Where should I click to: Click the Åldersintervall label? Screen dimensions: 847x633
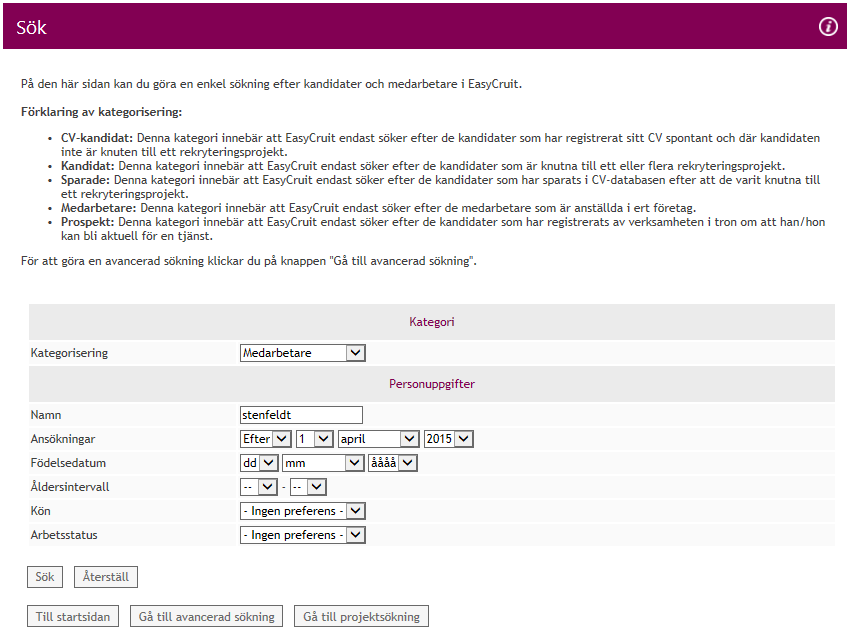[x=70, y=487]
